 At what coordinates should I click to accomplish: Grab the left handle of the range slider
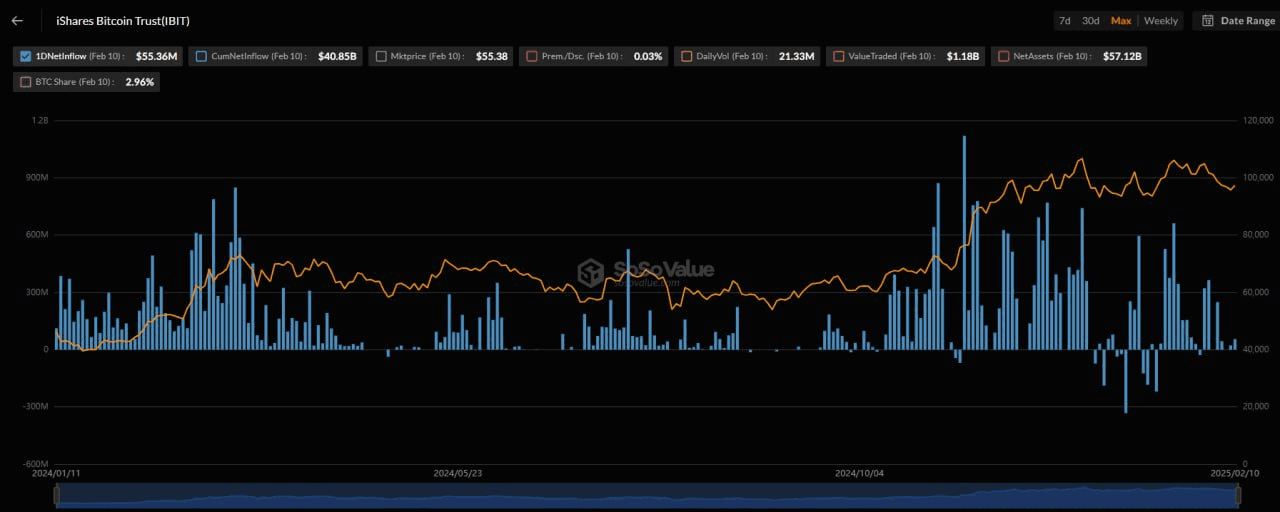coord(56,495)
